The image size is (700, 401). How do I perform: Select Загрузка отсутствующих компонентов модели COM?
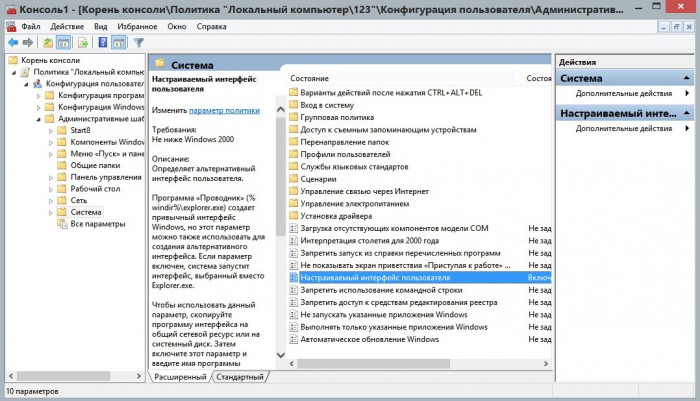[394, 228]
